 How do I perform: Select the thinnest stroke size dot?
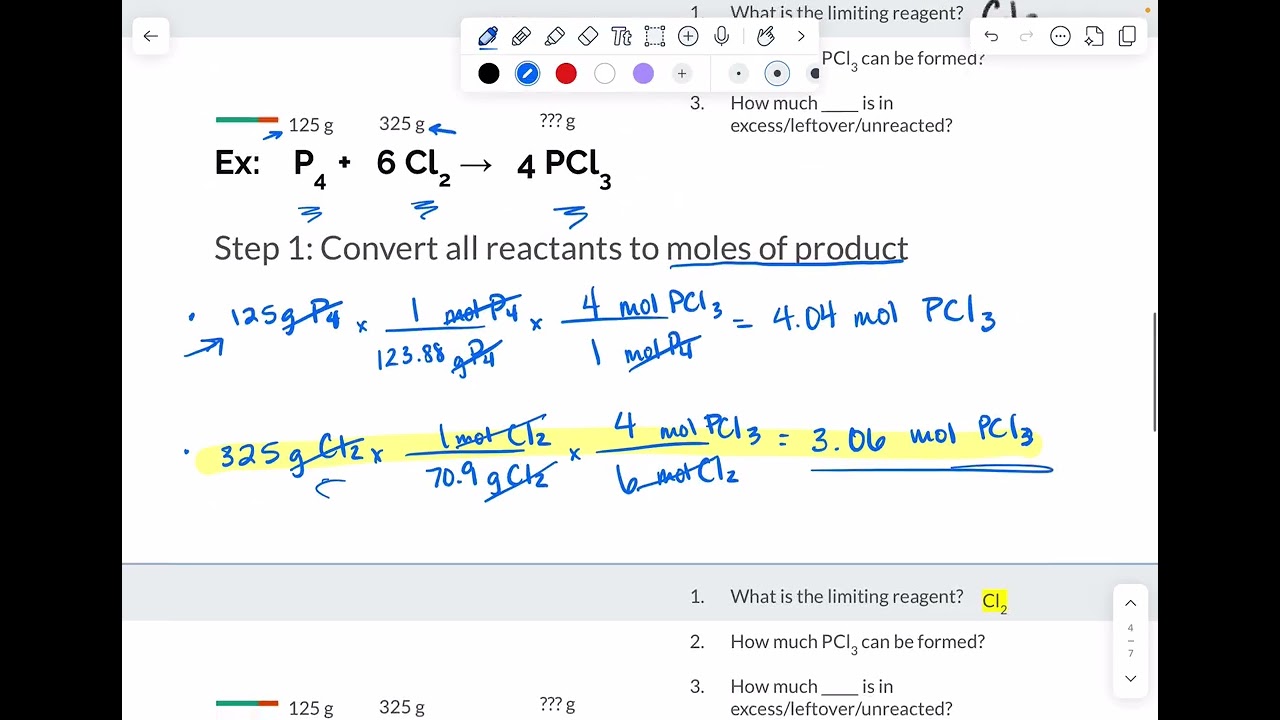coord(738,74)
